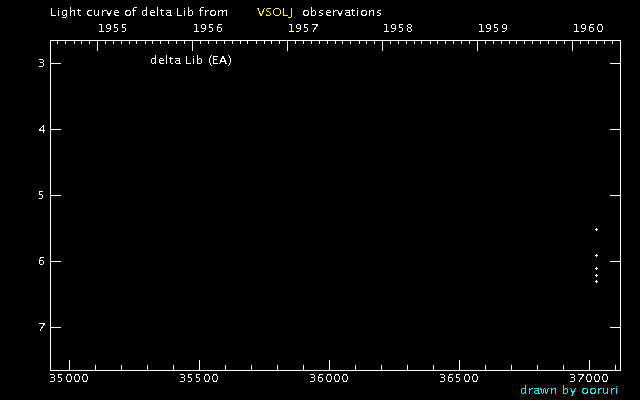Click the 1956 year label on top axis
The height and width of the screenshot is (400, 640).
tap(207, 28)
